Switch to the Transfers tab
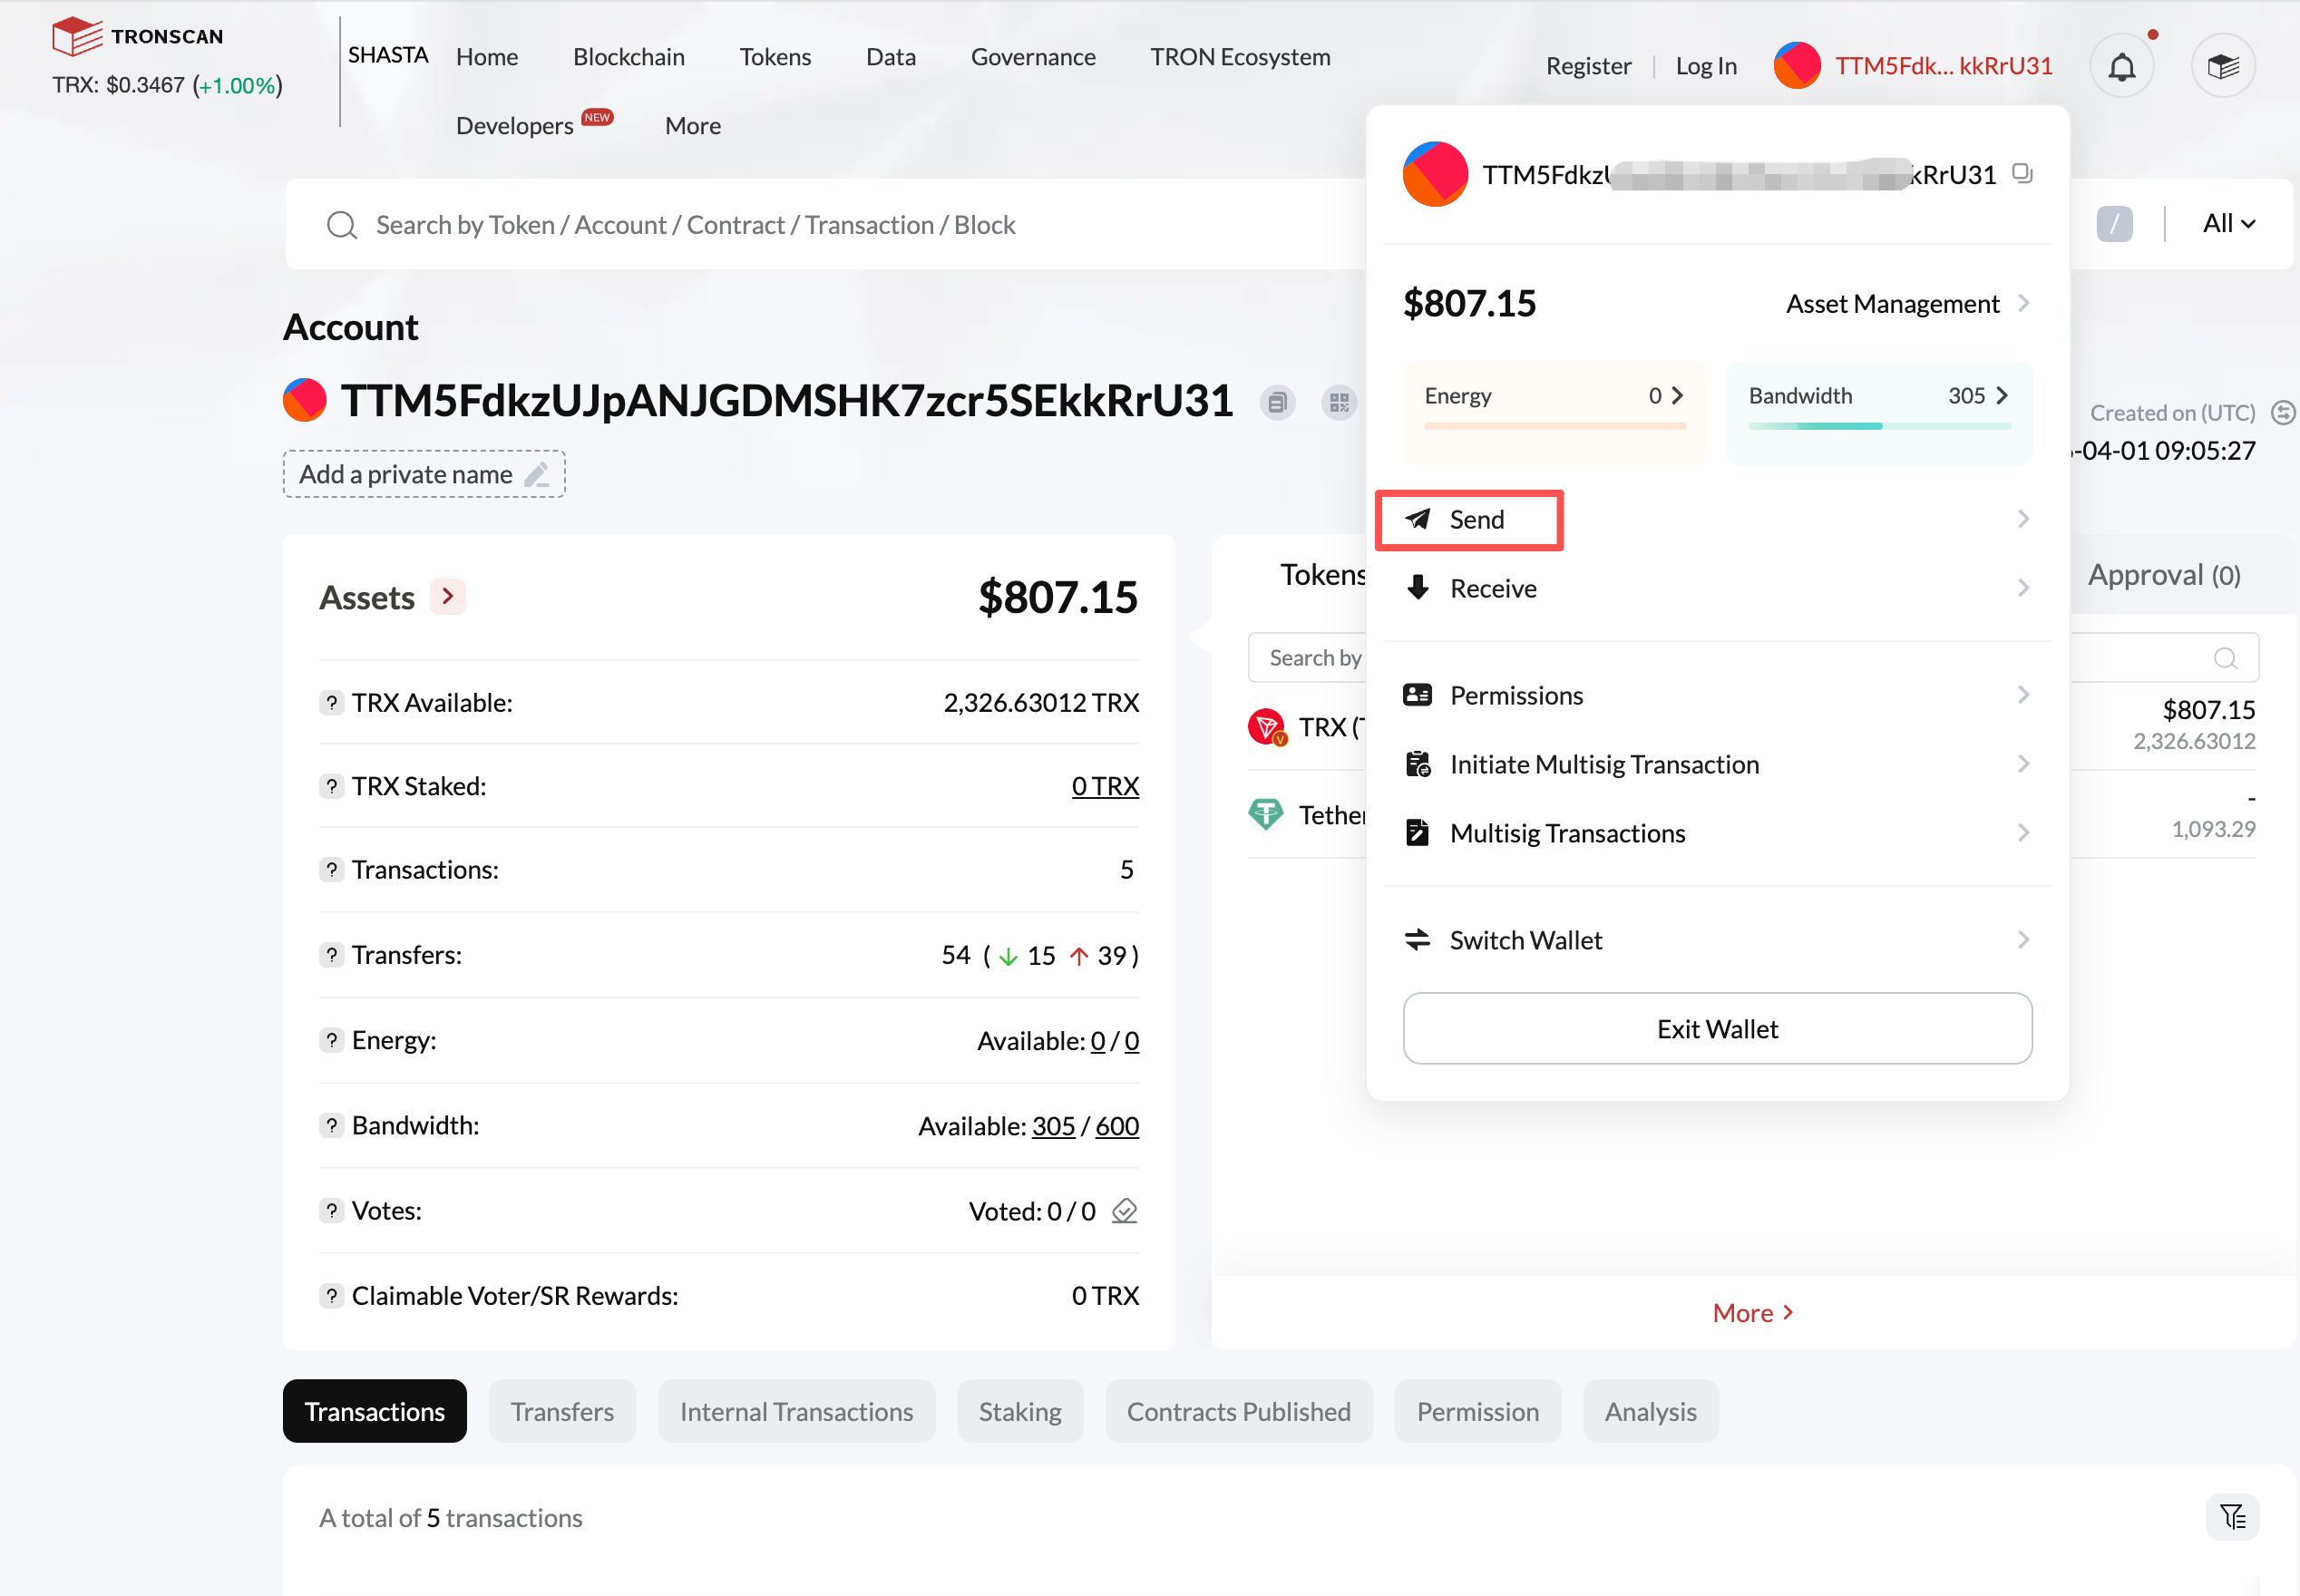Screen dimensions: 2300x1596 tap(562, 1411)
